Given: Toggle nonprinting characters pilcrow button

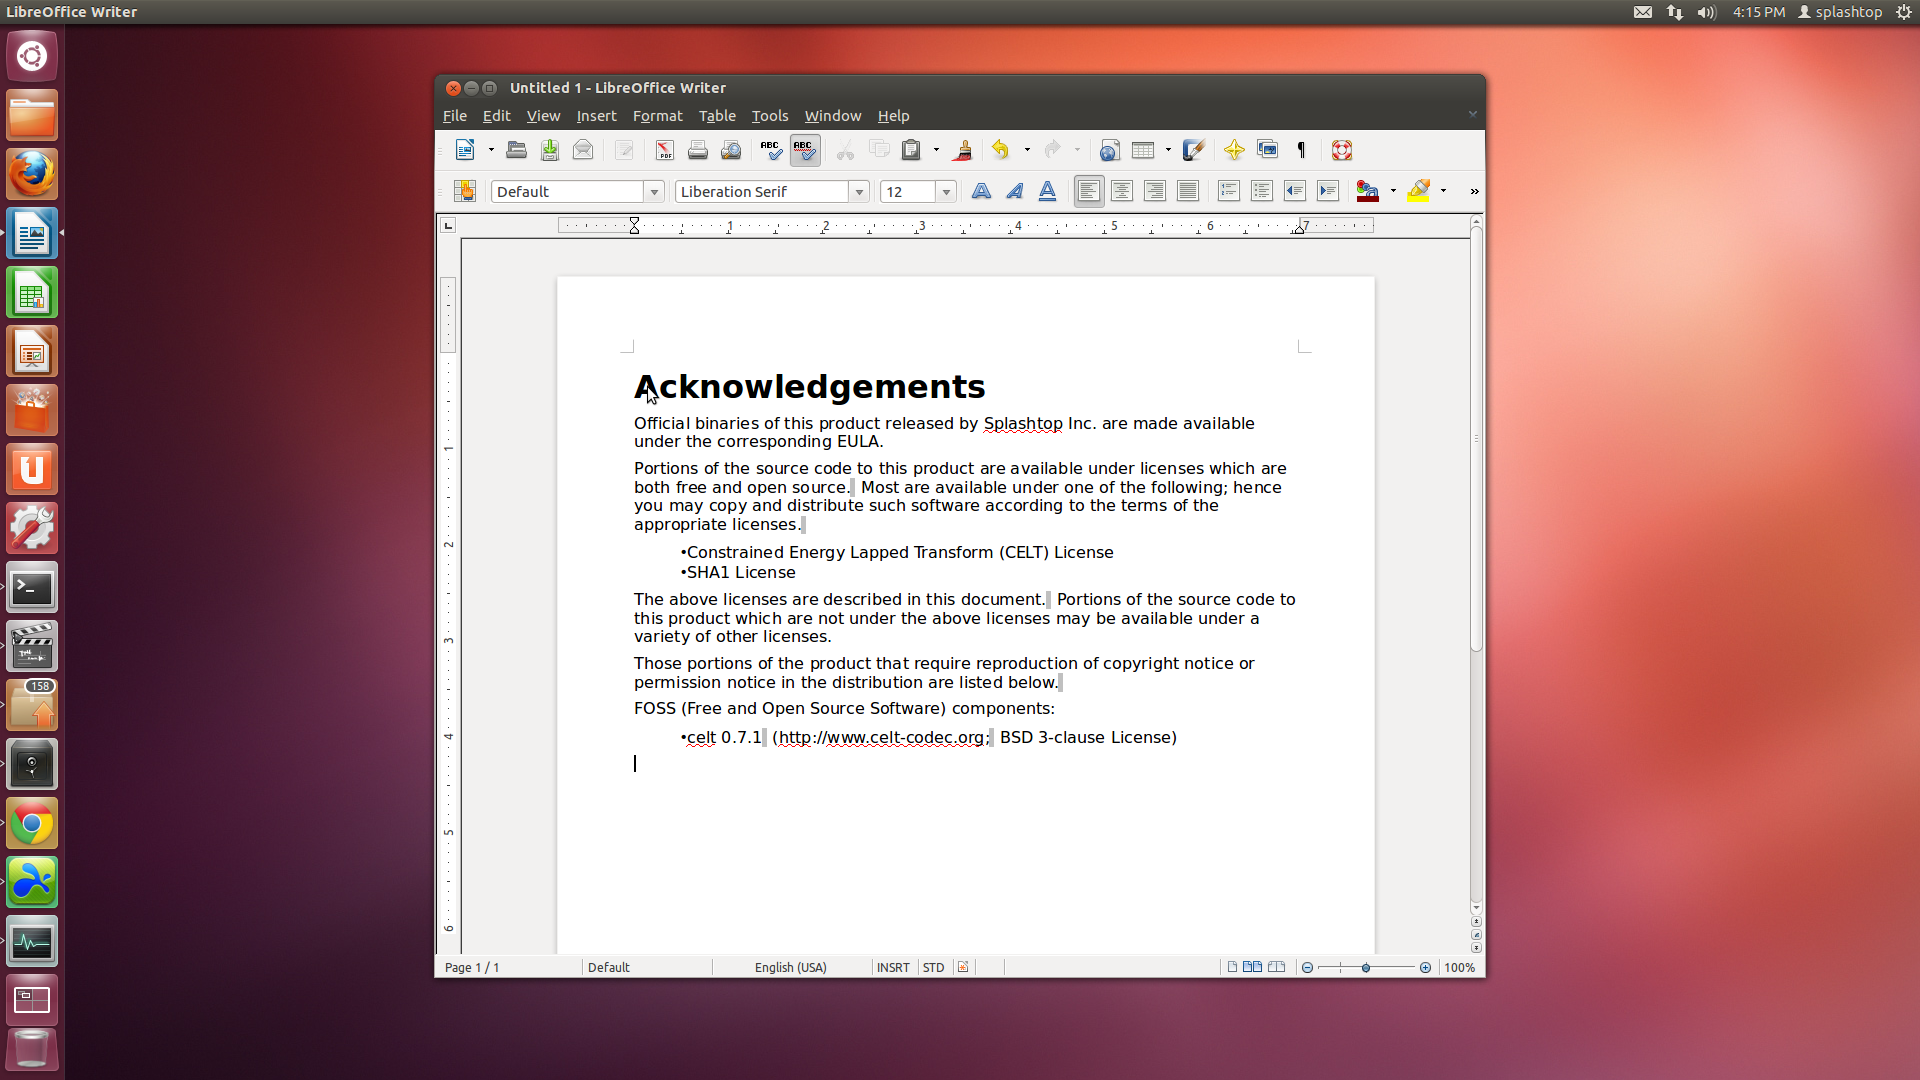Looking at the screenshot, I should click(x=1301, y=150).
